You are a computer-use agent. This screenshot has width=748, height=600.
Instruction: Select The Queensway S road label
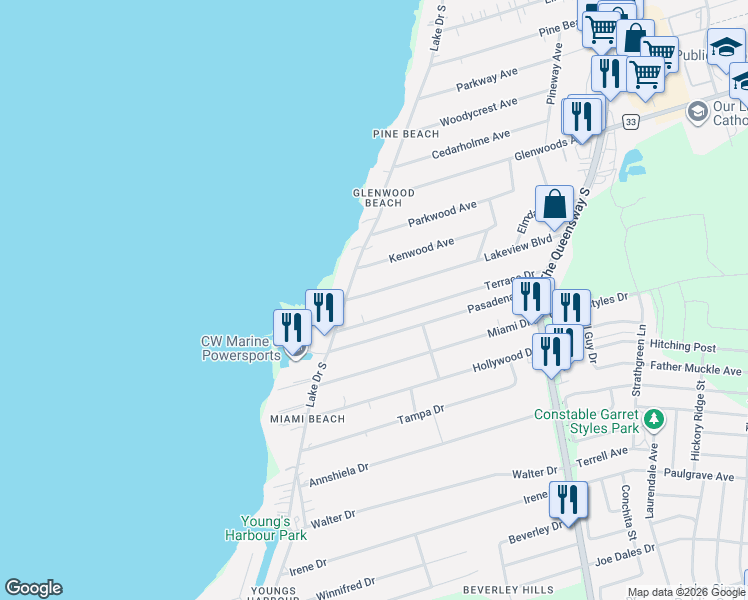pyautogui.click(x=566, y=232)
